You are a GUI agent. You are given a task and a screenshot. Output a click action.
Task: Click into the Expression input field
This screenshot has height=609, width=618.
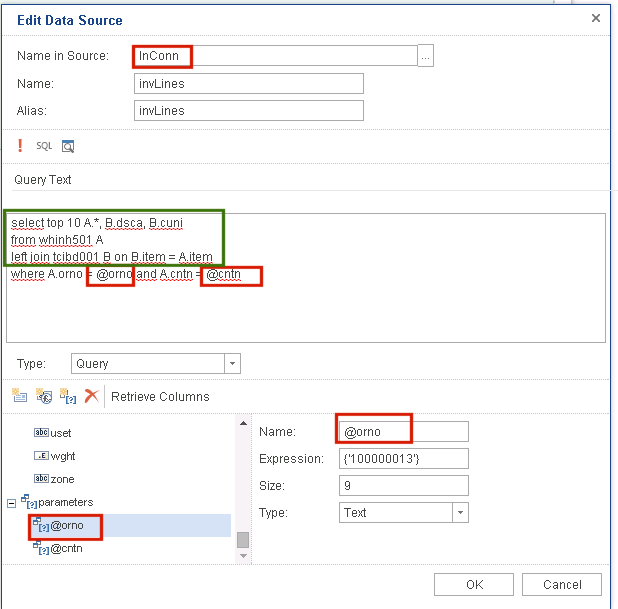pos(403,459)
